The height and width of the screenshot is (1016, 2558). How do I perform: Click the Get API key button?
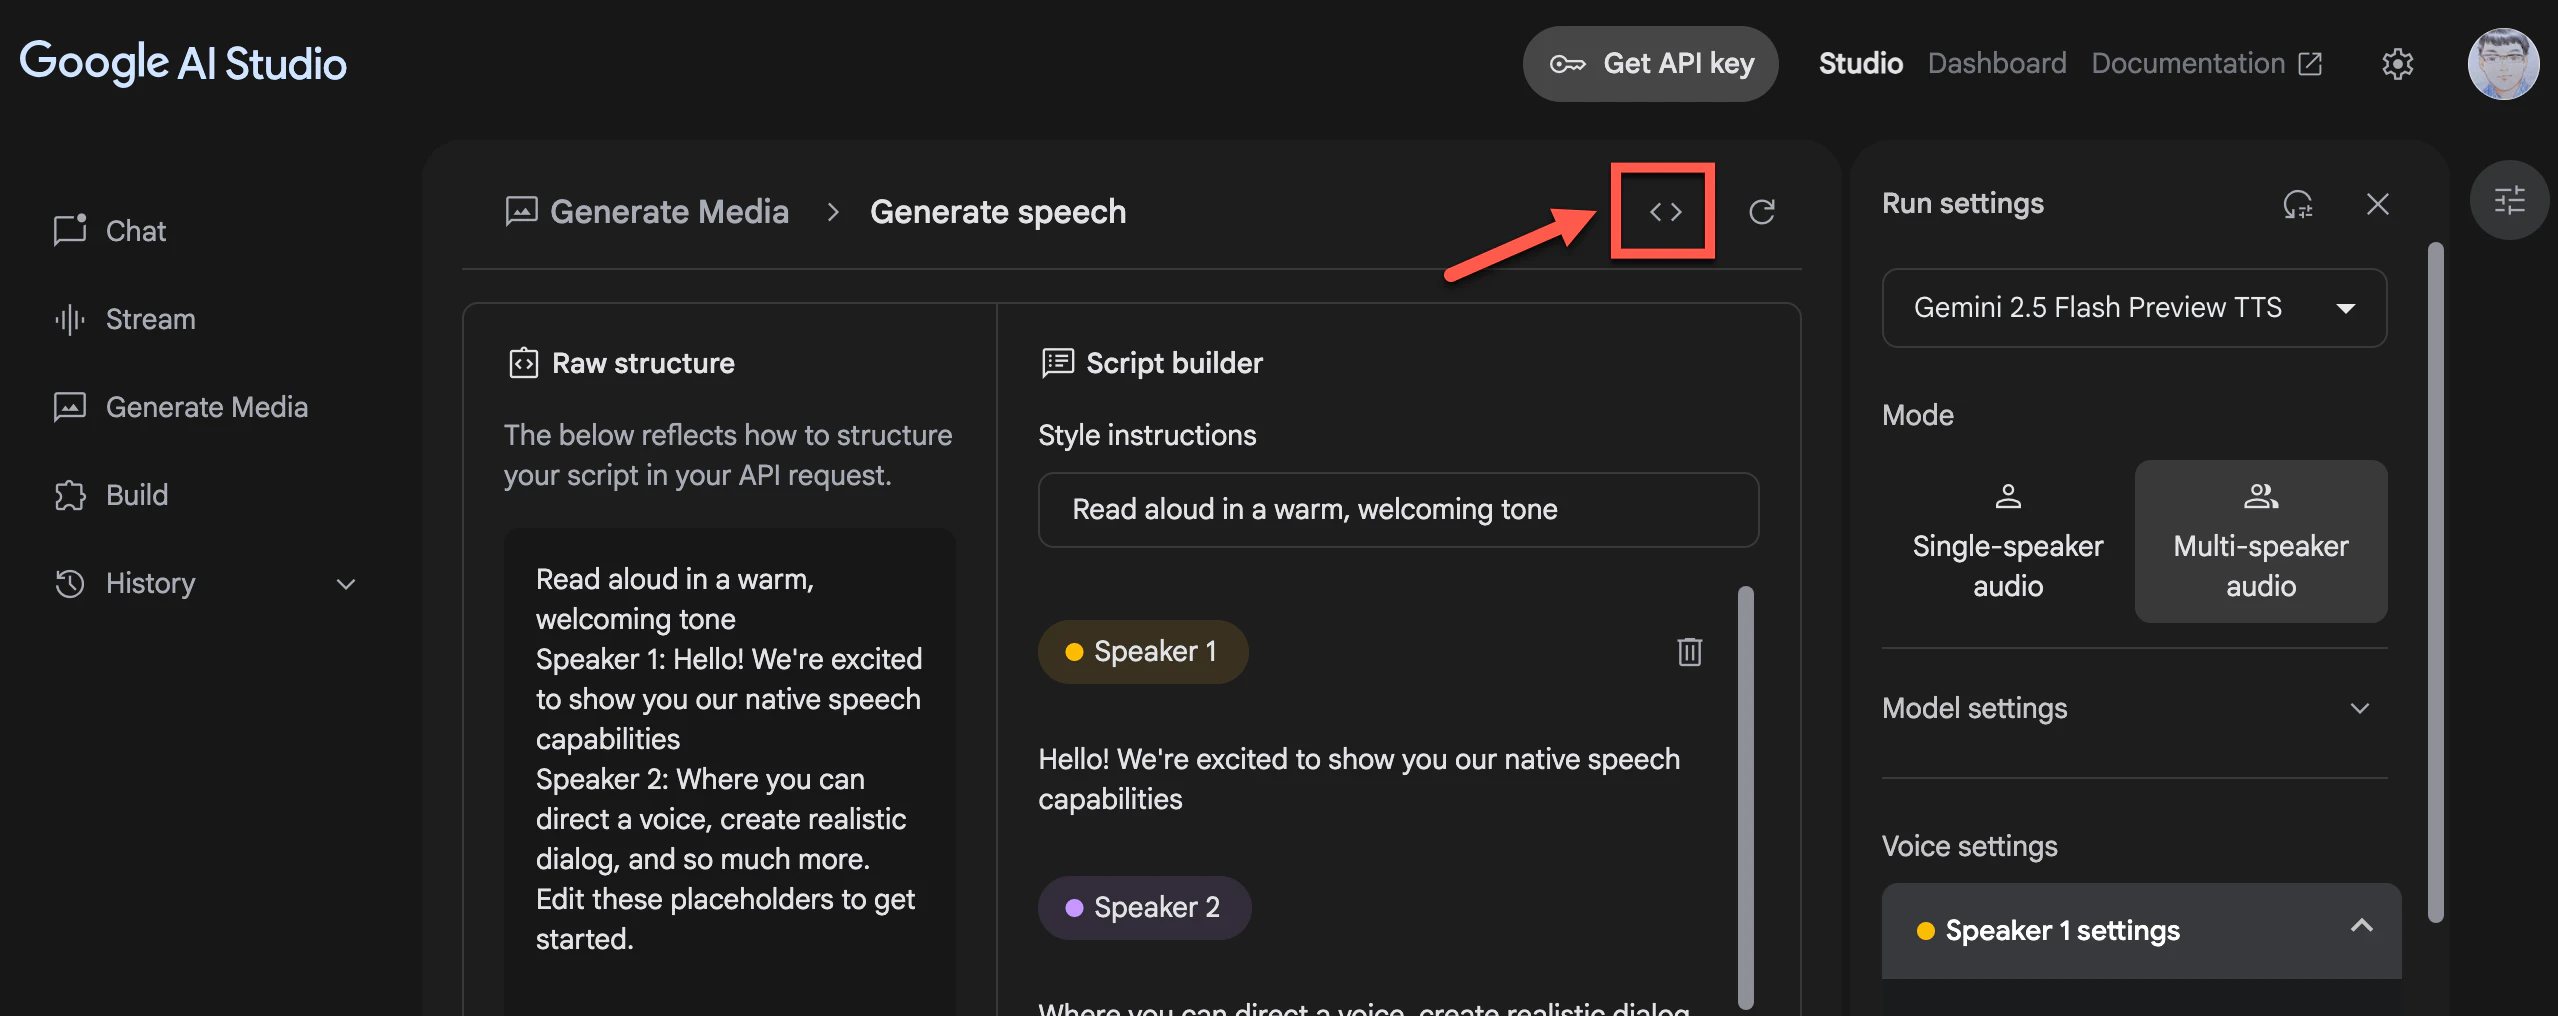(1650, 64)
